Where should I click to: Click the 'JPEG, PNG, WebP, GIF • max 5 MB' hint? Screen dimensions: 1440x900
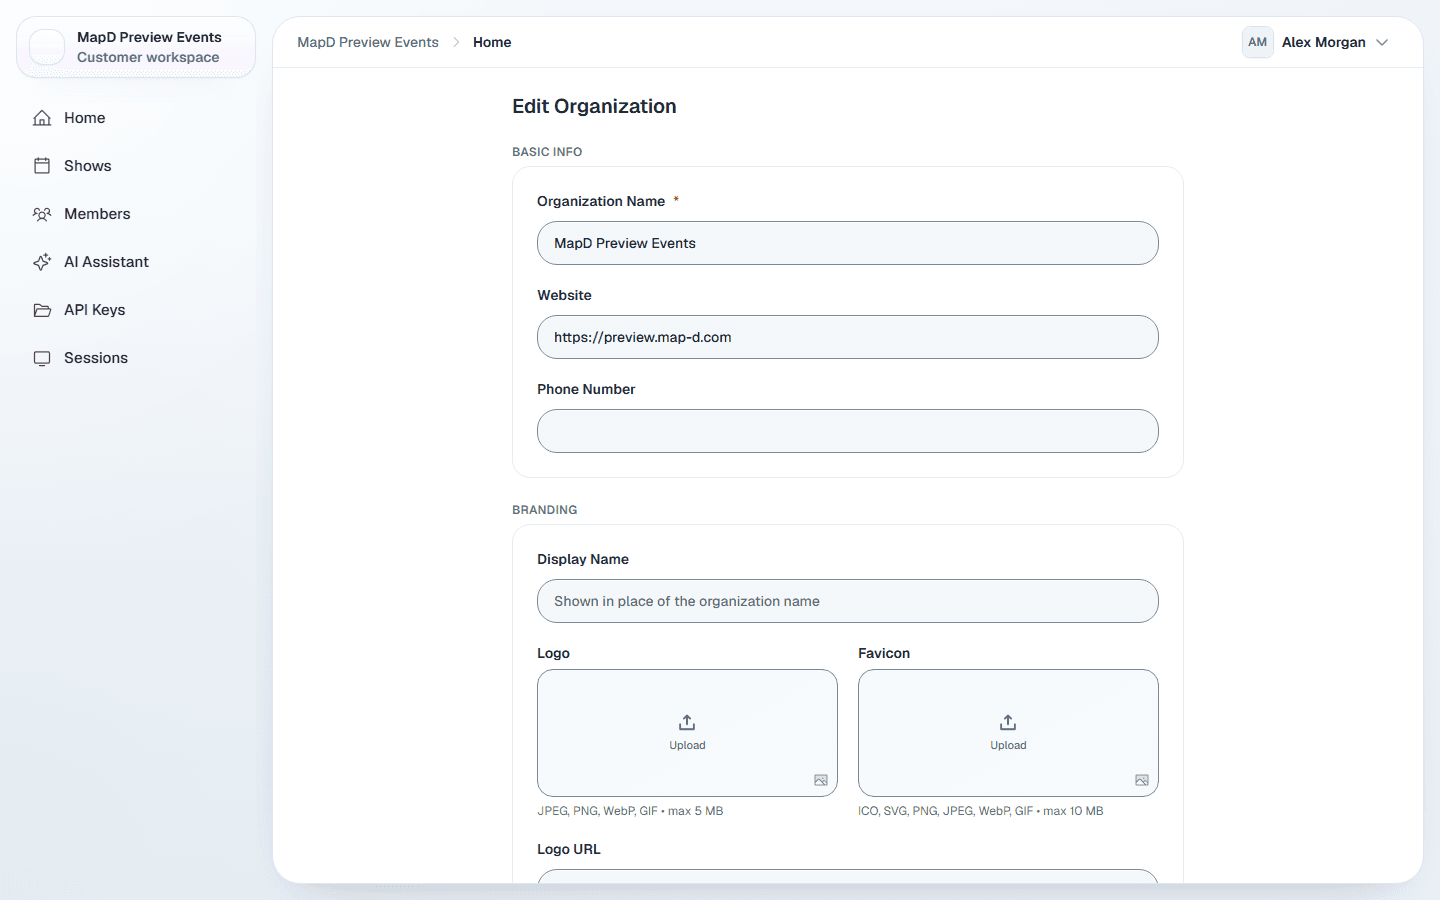[x=630, y=811]
